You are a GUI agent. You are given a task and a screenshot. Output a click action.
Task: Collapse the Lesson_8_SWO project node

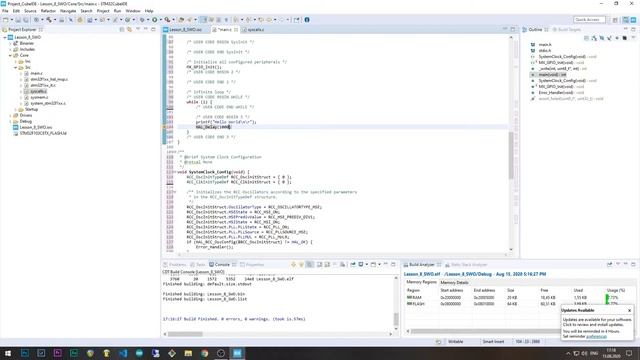coord(5,37)
